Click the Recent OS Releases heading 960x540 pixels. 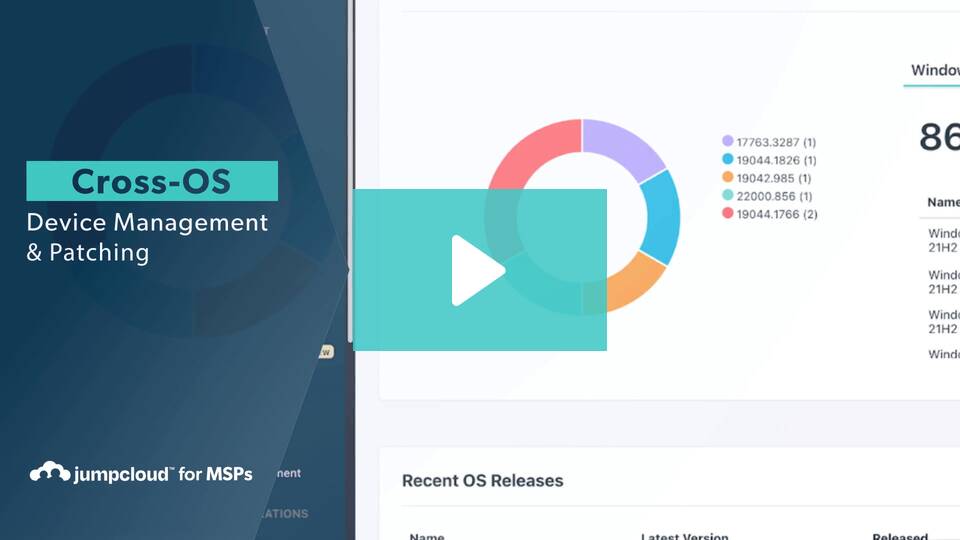[482, 481]
